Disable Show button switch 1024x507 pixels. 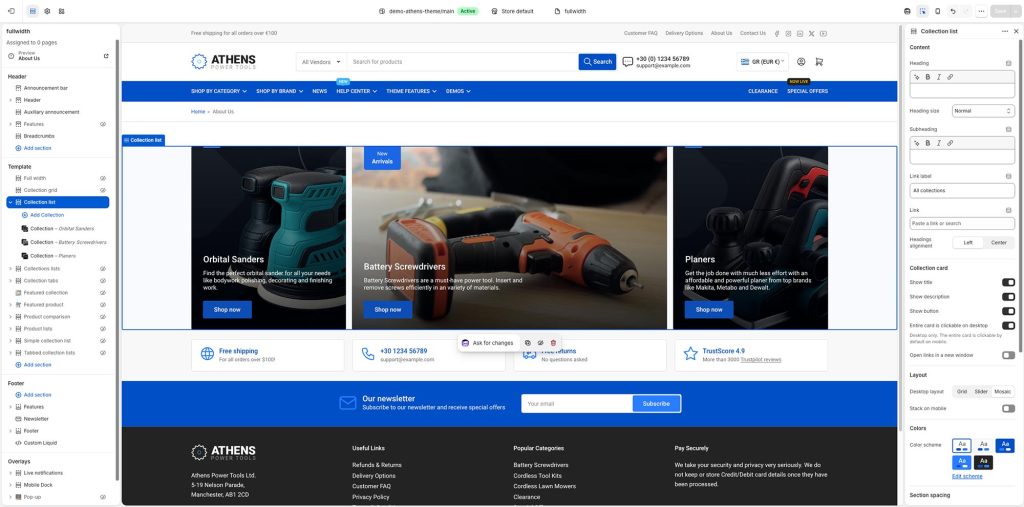click(1008, 311)
